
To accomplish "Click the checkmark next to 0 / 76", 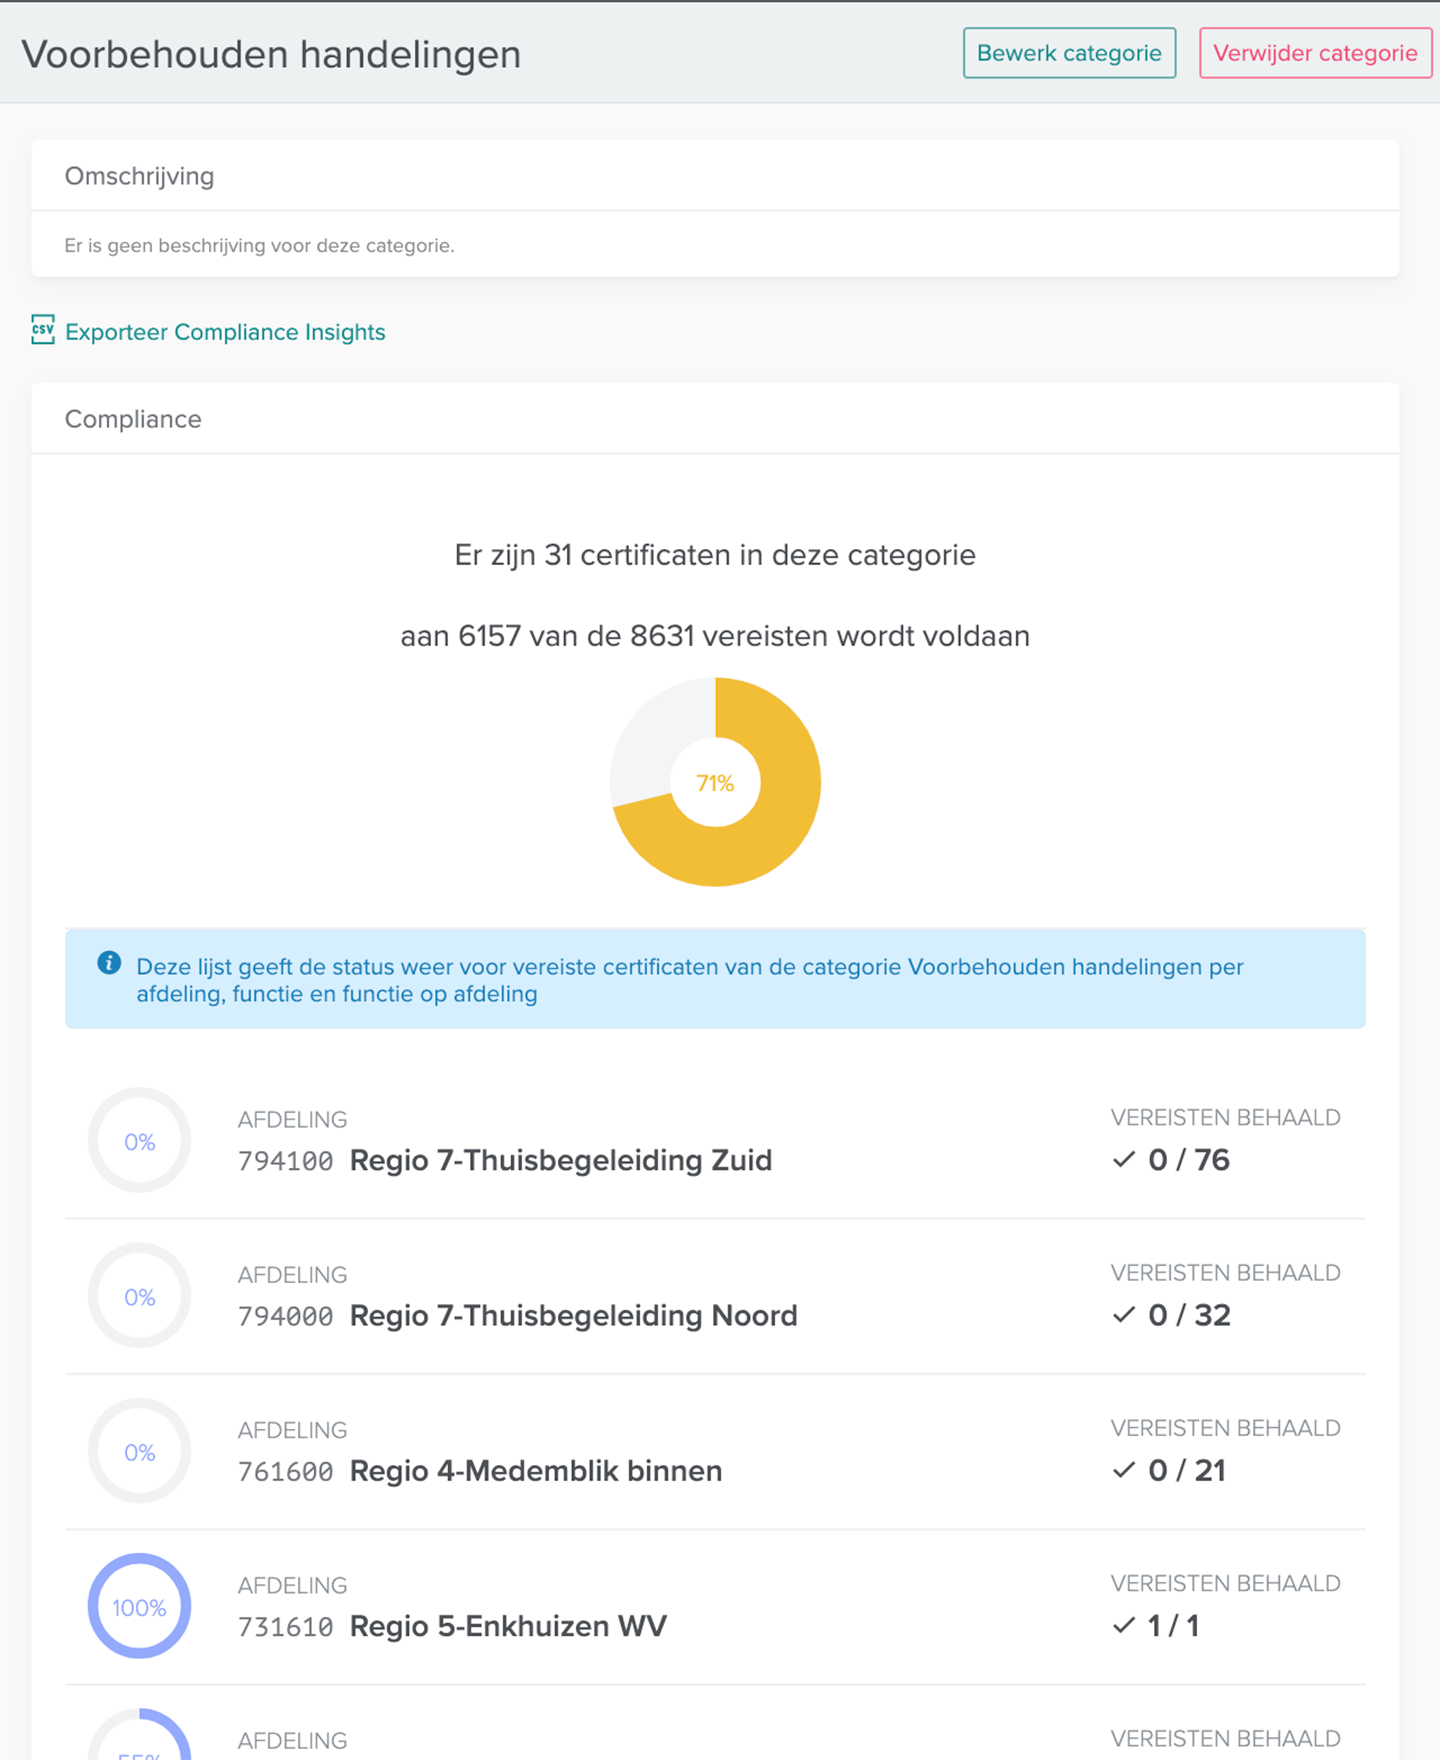I will [x=1124, y=1159].
